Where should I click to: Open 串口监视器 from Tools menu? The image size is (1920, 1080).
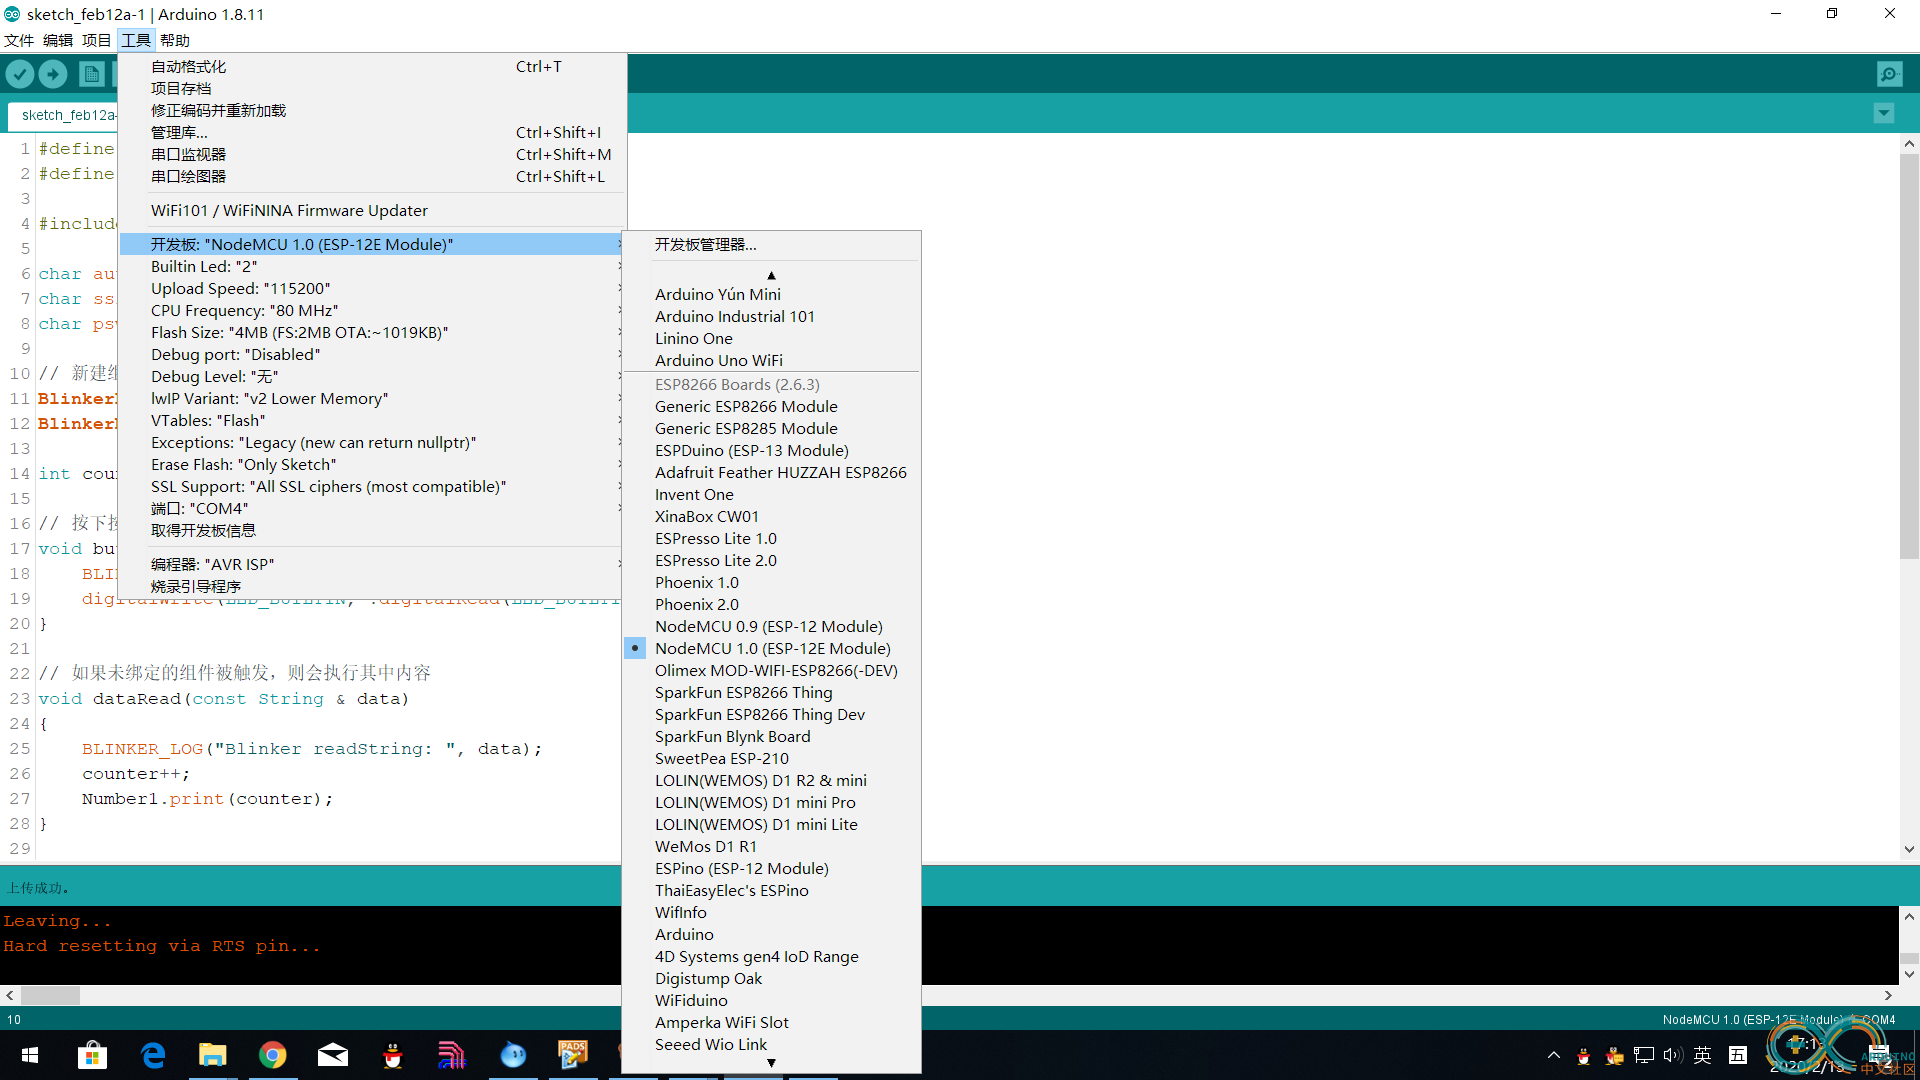tap(372, 154)
